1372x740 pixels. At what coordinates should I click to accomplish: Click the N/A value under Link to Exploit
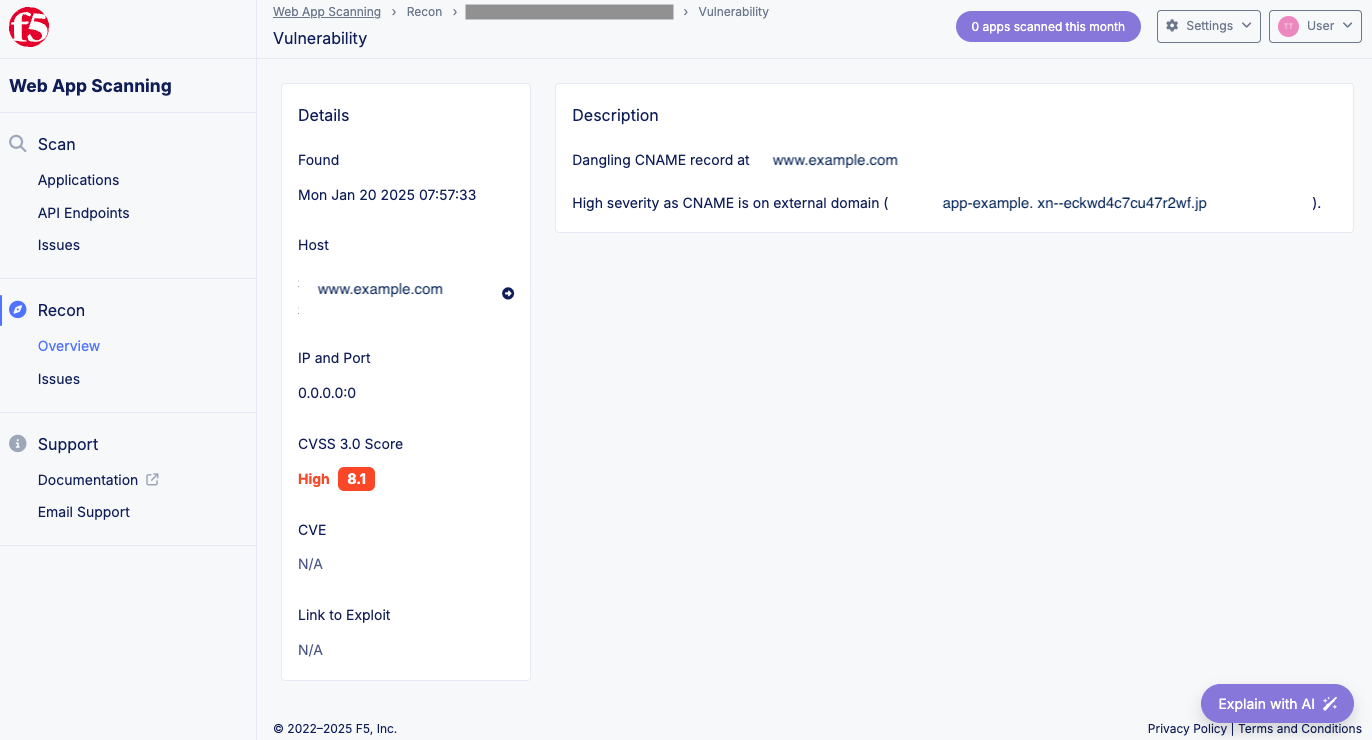pyautogui.click(x=310, y=650)
